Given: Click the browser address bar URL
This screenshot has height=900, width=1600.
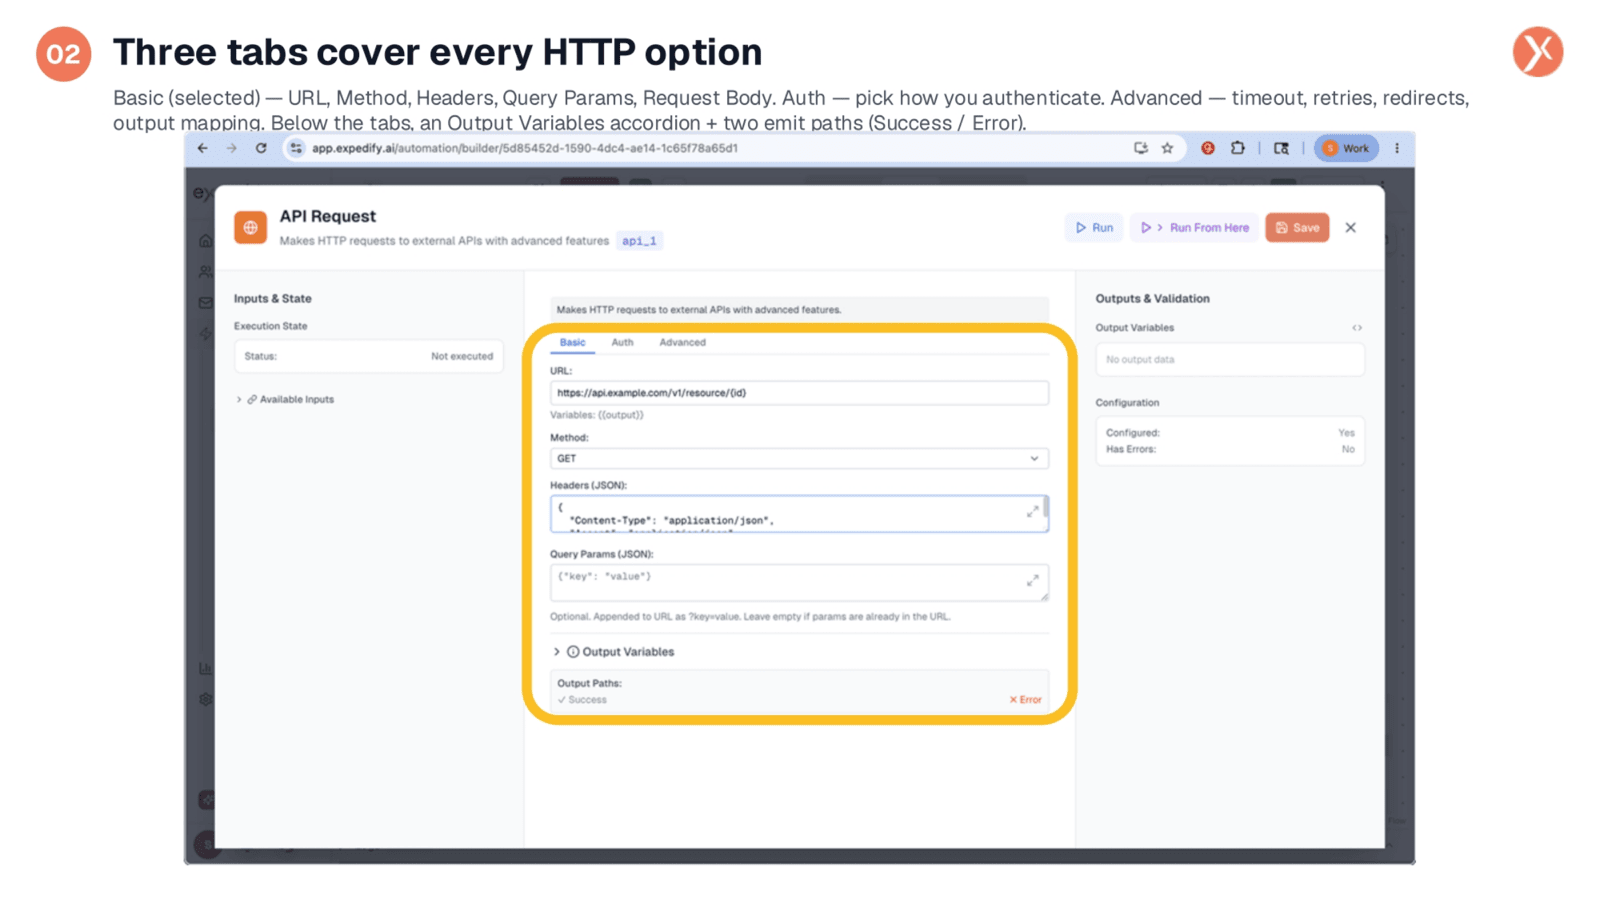Looking at the screenshot, I should tap(525, 148).
